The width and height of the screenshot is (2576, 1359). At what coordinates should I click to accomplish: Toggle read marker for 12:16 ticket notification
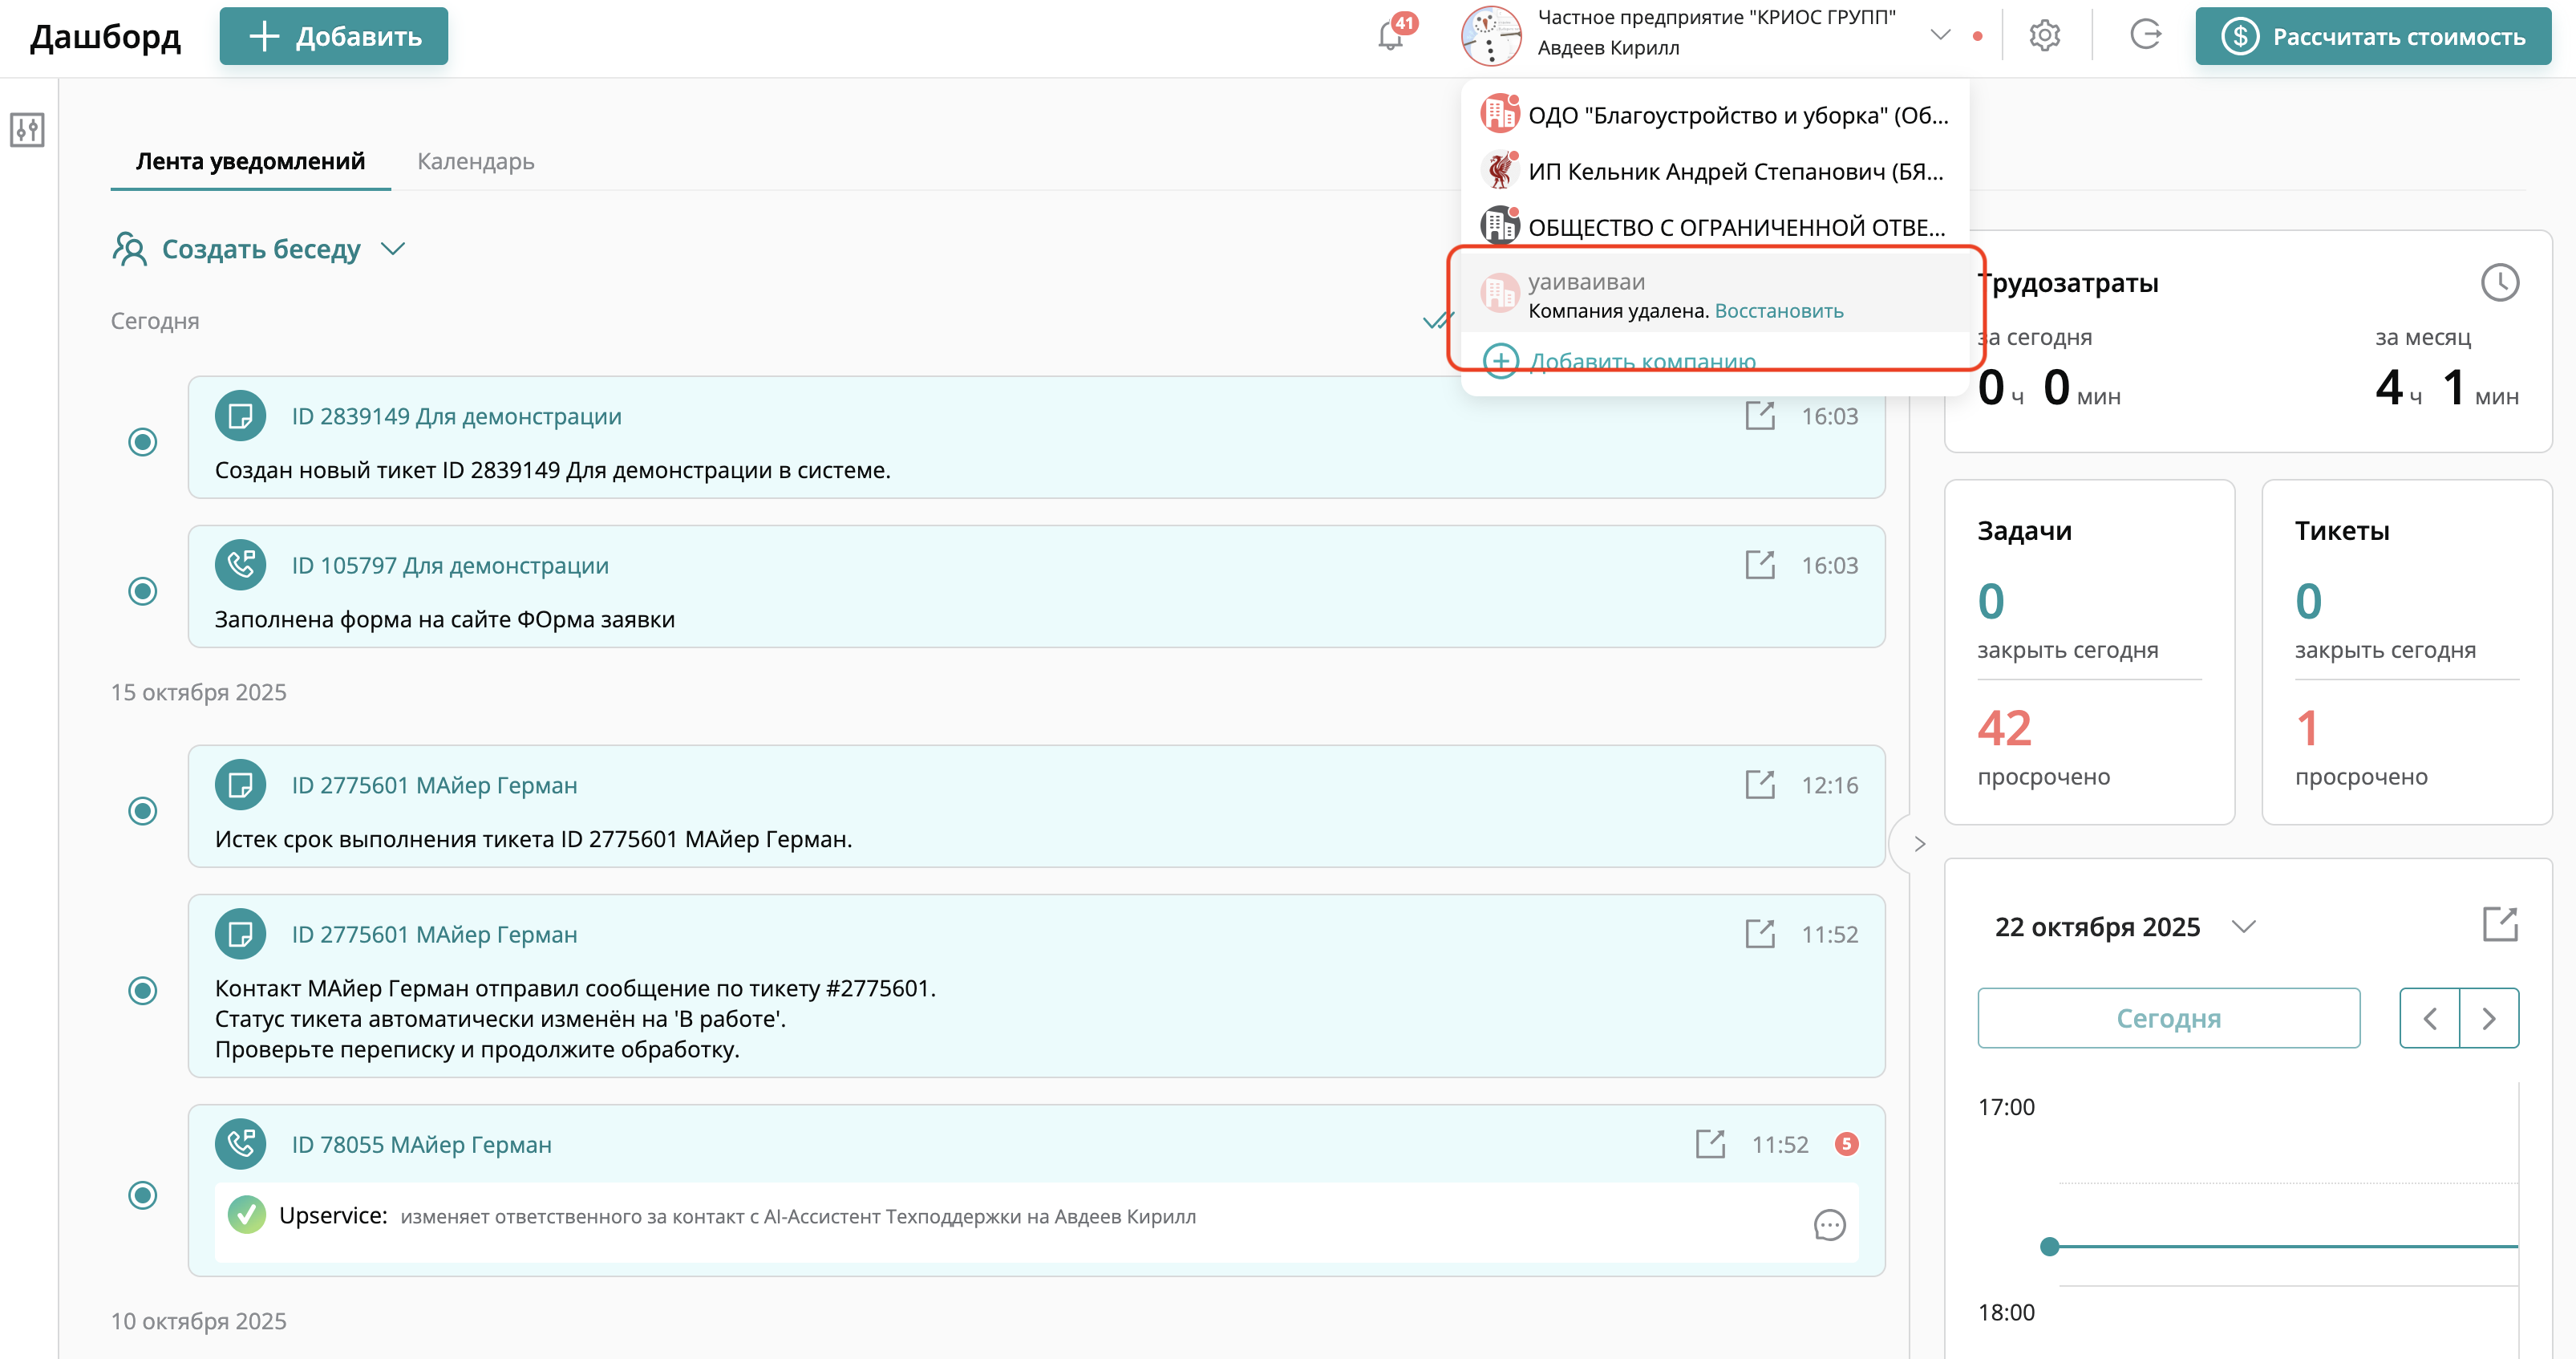click(x=143, y=811)
